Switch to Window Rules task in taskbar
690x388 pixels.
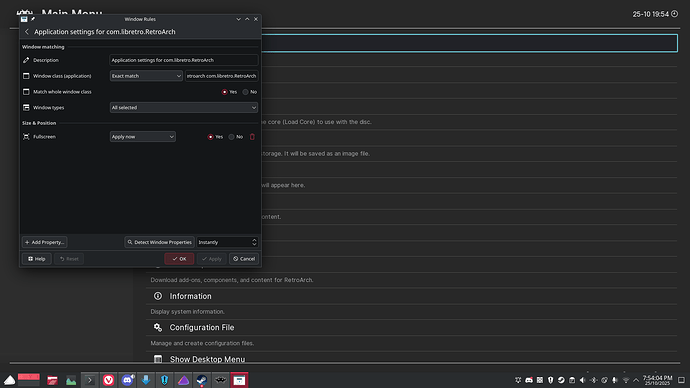tap(239, 380)
